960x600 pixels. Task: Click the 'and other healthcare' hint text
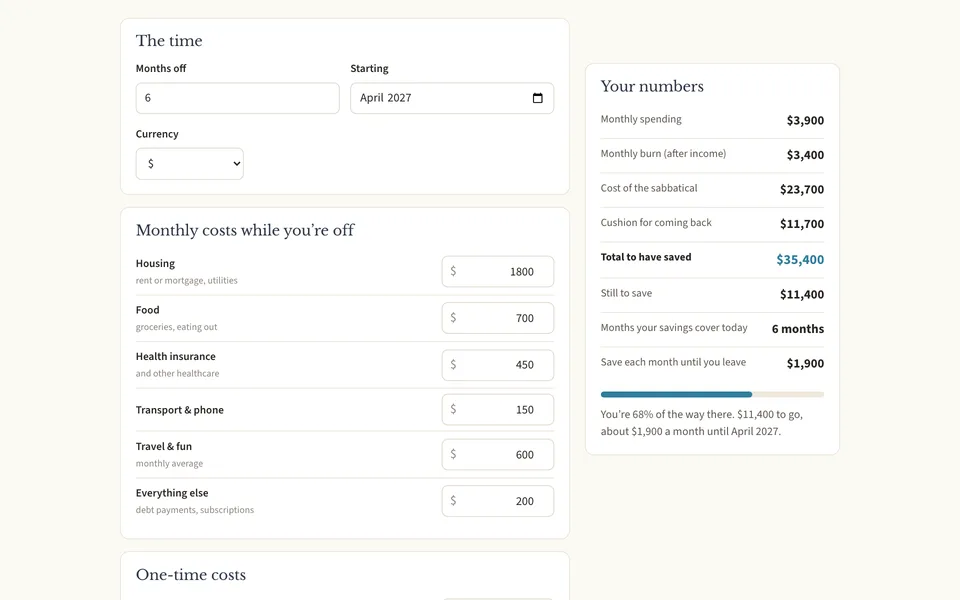click(x=178, y=373)
